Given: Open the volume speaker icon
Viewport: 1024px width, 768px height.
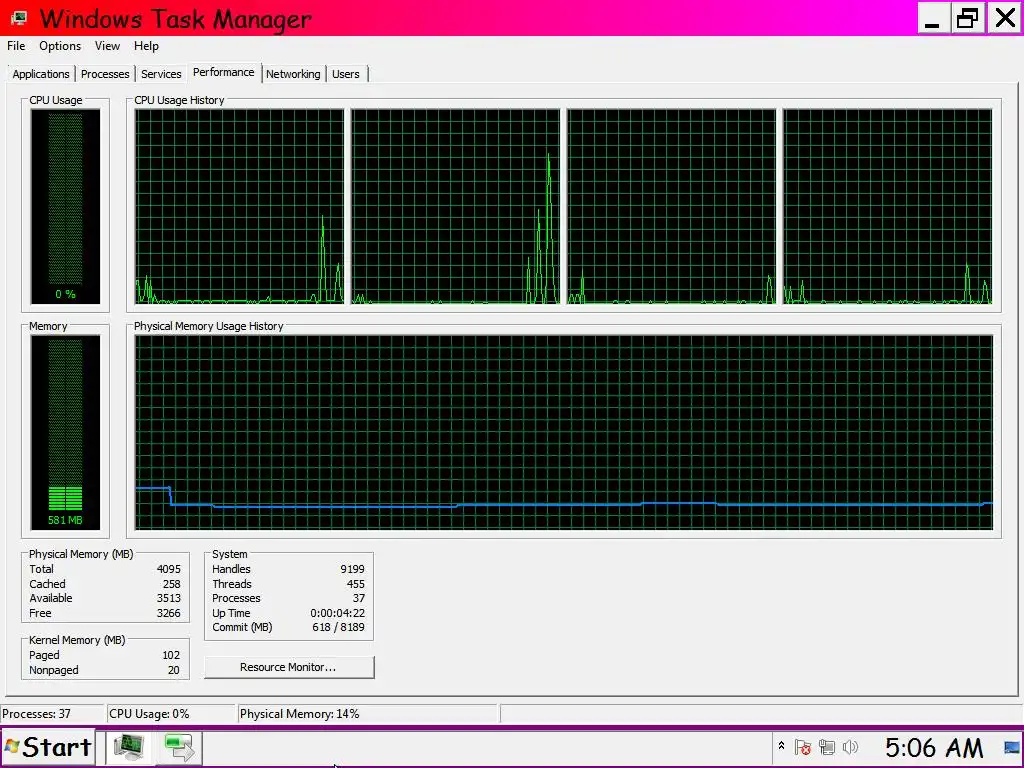Looking at the screenshot, I should (x=850, y=746).
